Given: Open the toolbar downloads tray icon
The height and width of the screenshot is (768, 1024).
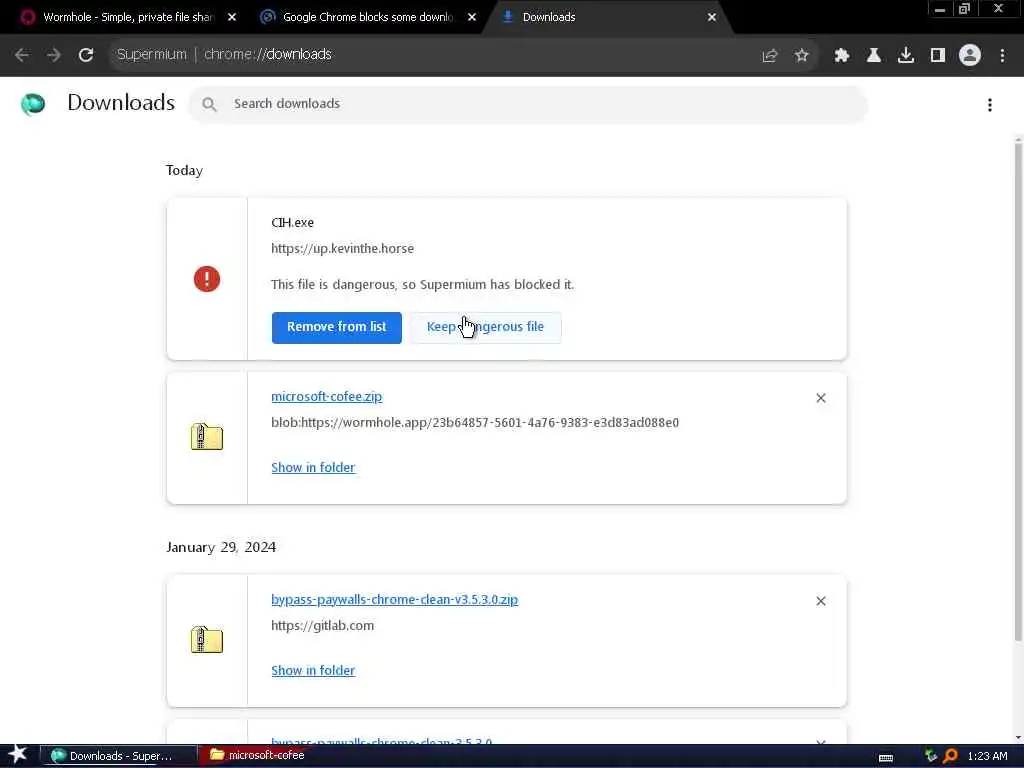Looking at the screenshot, I should pos(906,56).
